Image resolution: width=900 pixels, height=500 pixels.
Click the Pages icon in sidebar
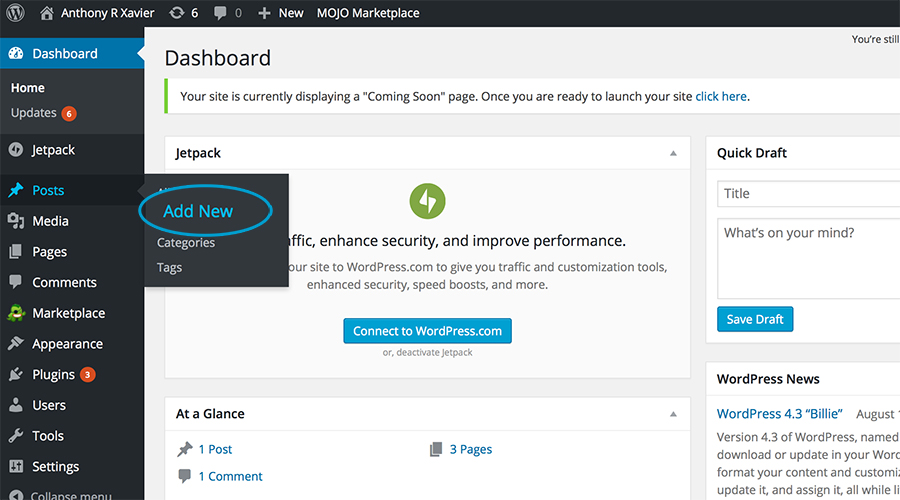[x=16, y=251]
